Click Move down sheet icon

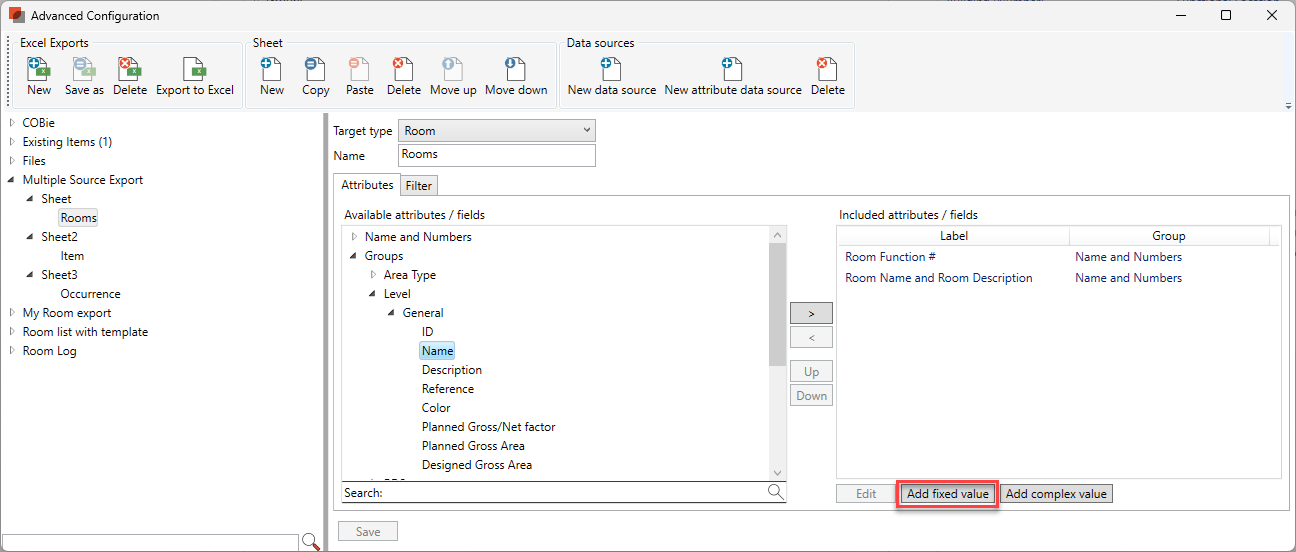[516, 76]
